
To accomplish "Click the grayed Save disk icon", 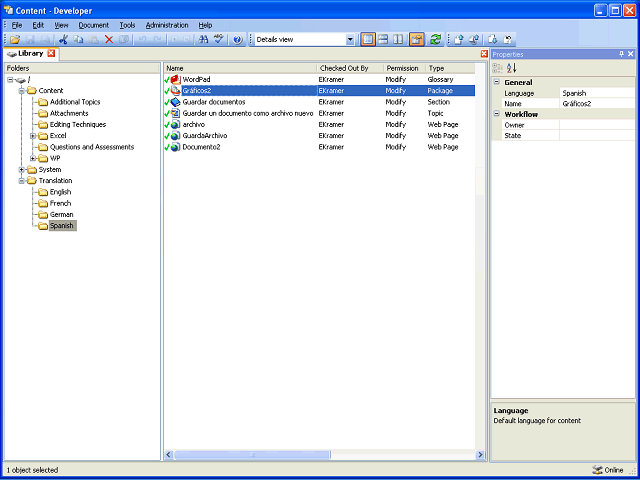I will [x=30, y=40].
